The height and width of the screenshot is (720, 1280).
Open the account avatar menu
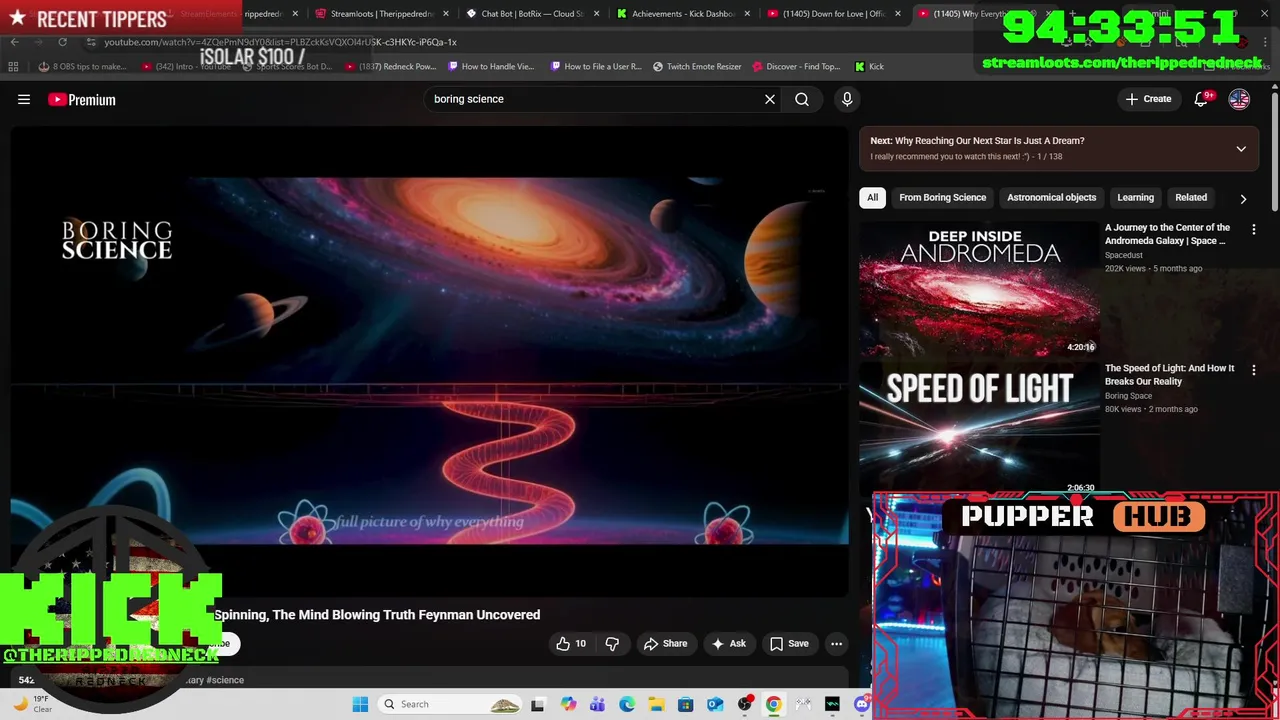click(1239, 99)
